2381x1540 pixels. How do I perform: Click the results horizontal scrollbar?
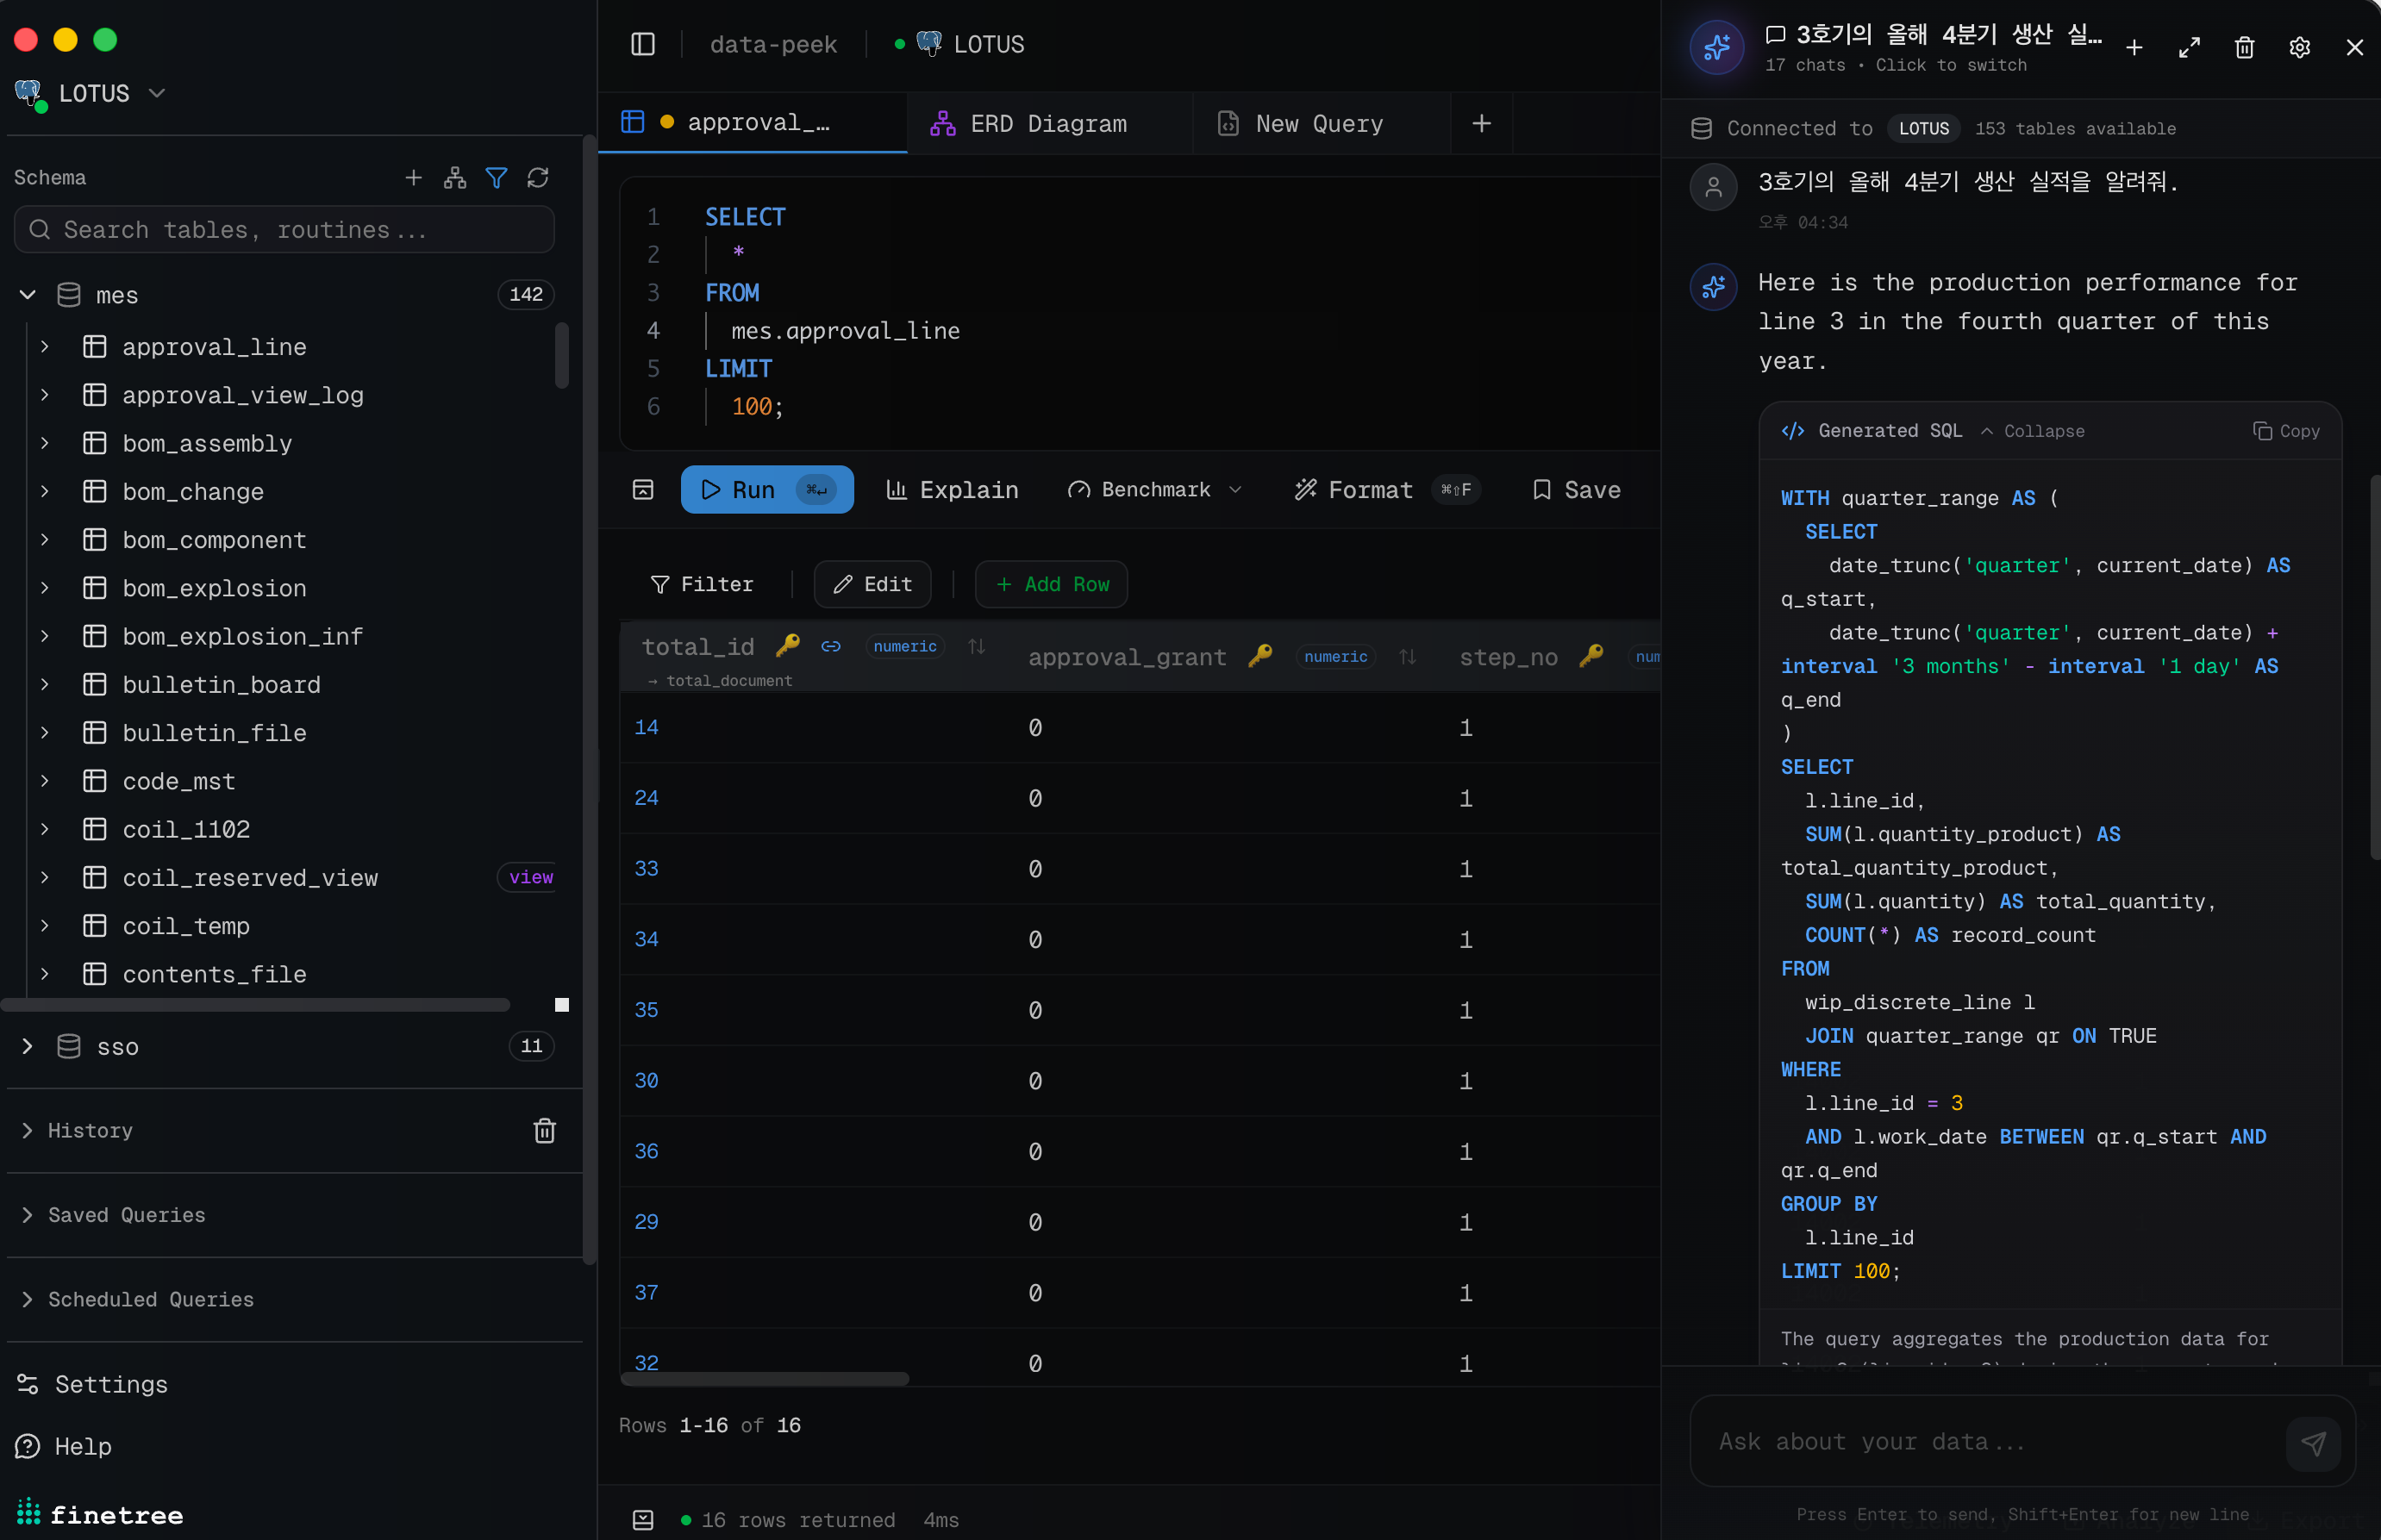pyautogui.click(x=764, y=1379)
